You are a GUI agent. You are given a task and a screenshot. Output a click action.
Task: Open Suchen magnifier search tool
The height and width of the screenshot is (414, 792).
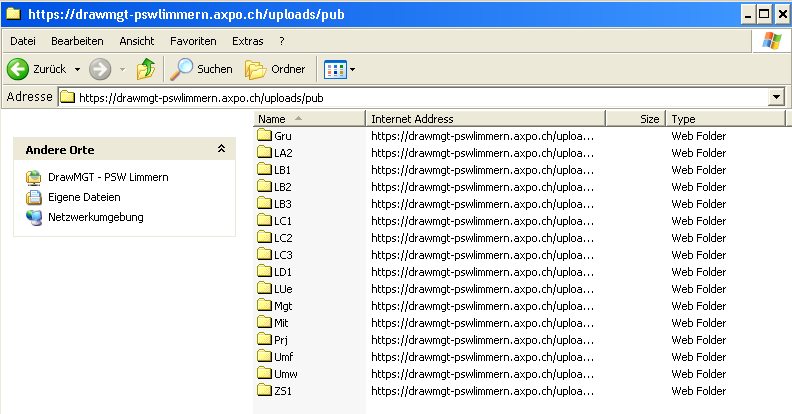click(x=202, y=69)
